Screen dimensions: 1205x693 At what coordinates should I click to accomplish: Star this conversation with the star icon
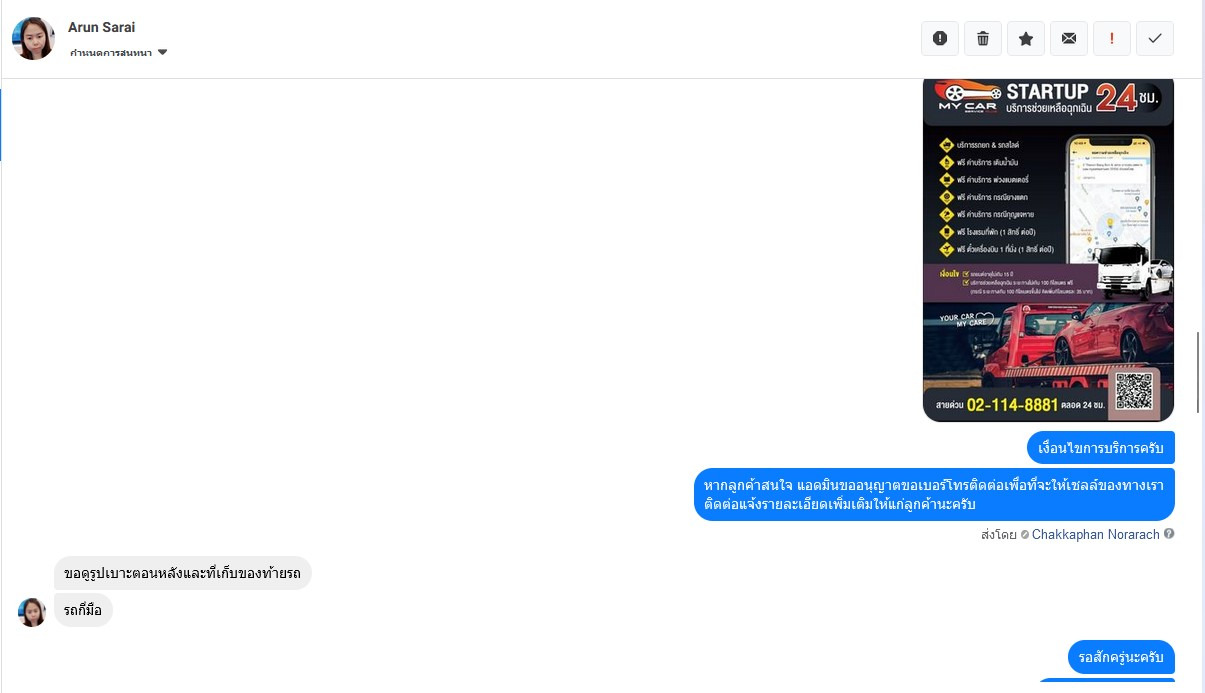(x=1026, y=38)
